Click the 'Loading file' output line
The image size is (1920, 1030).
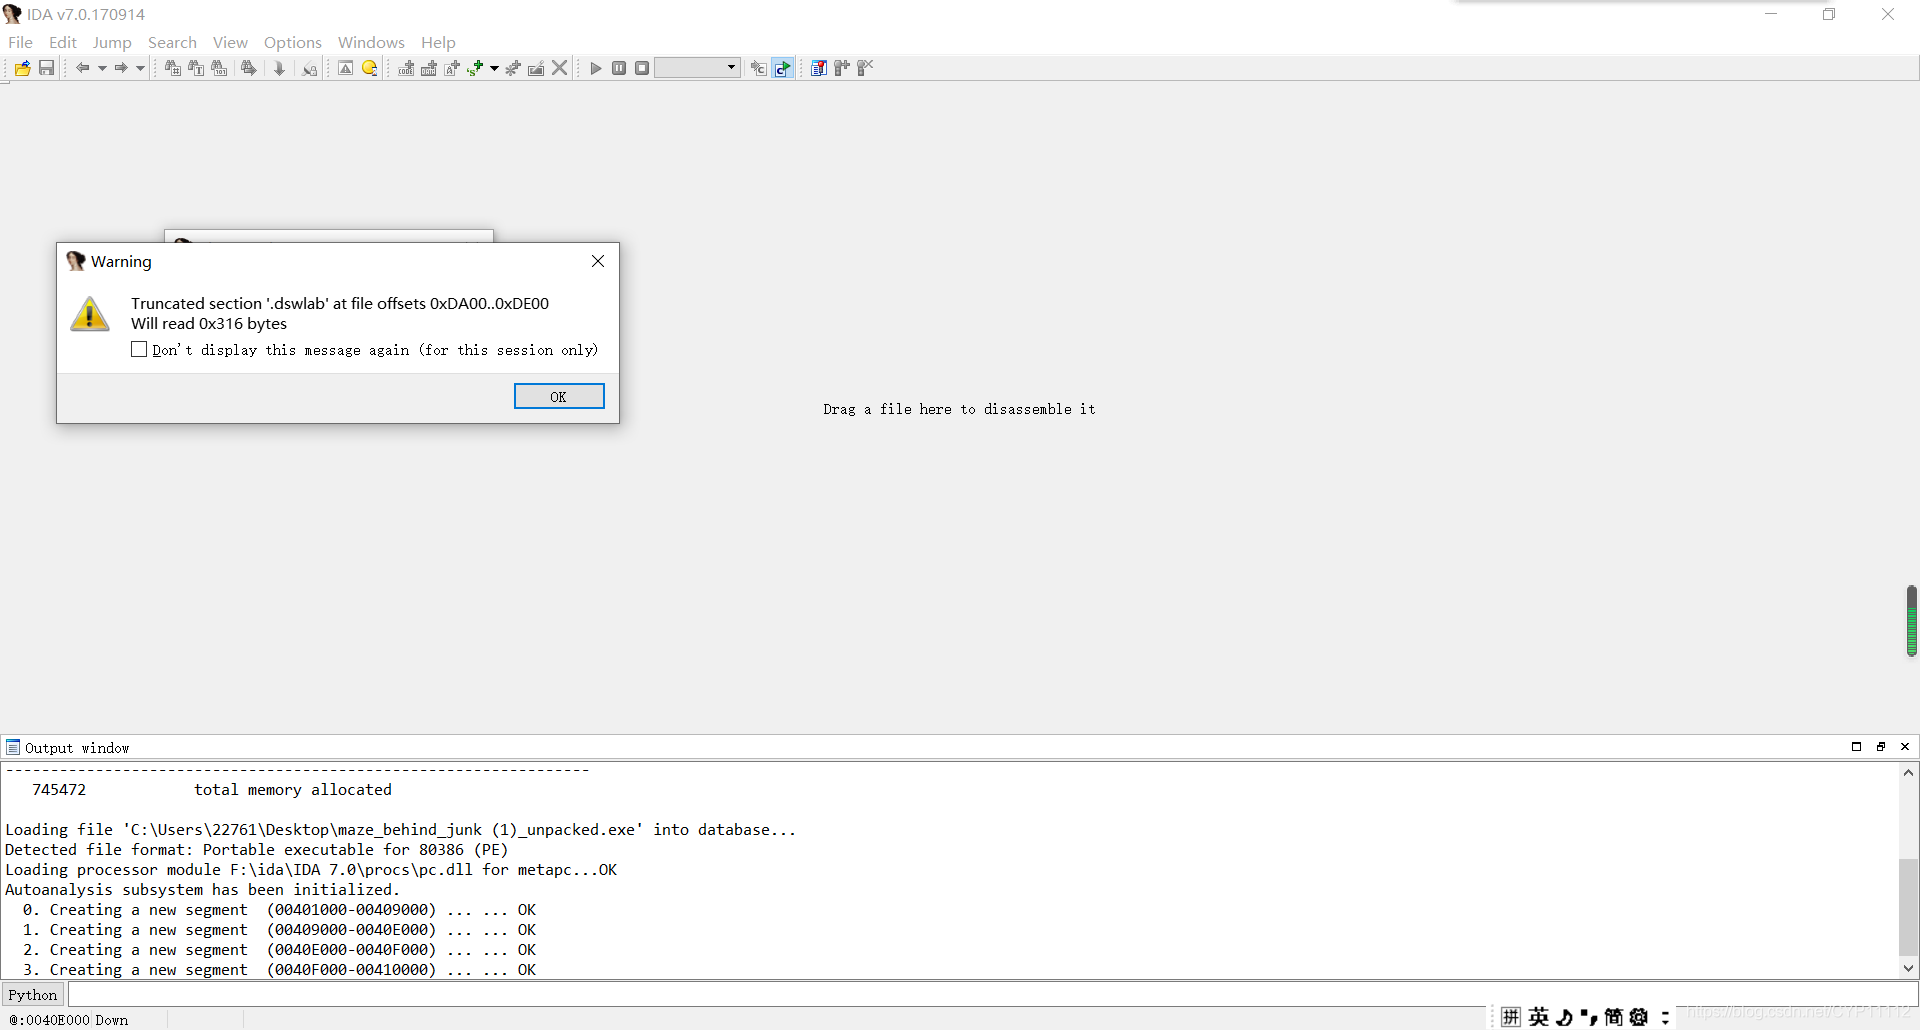coord(400,829)
